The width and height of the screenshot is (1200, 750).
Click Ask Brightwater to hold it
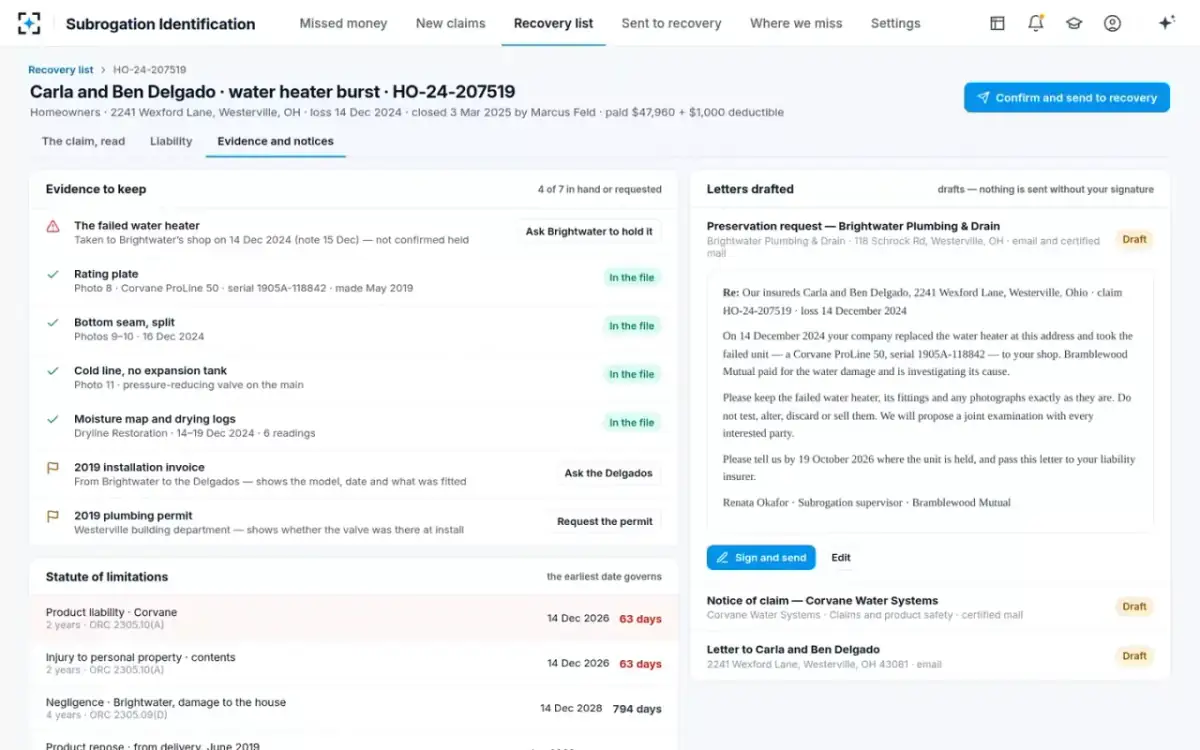(589, 232)
